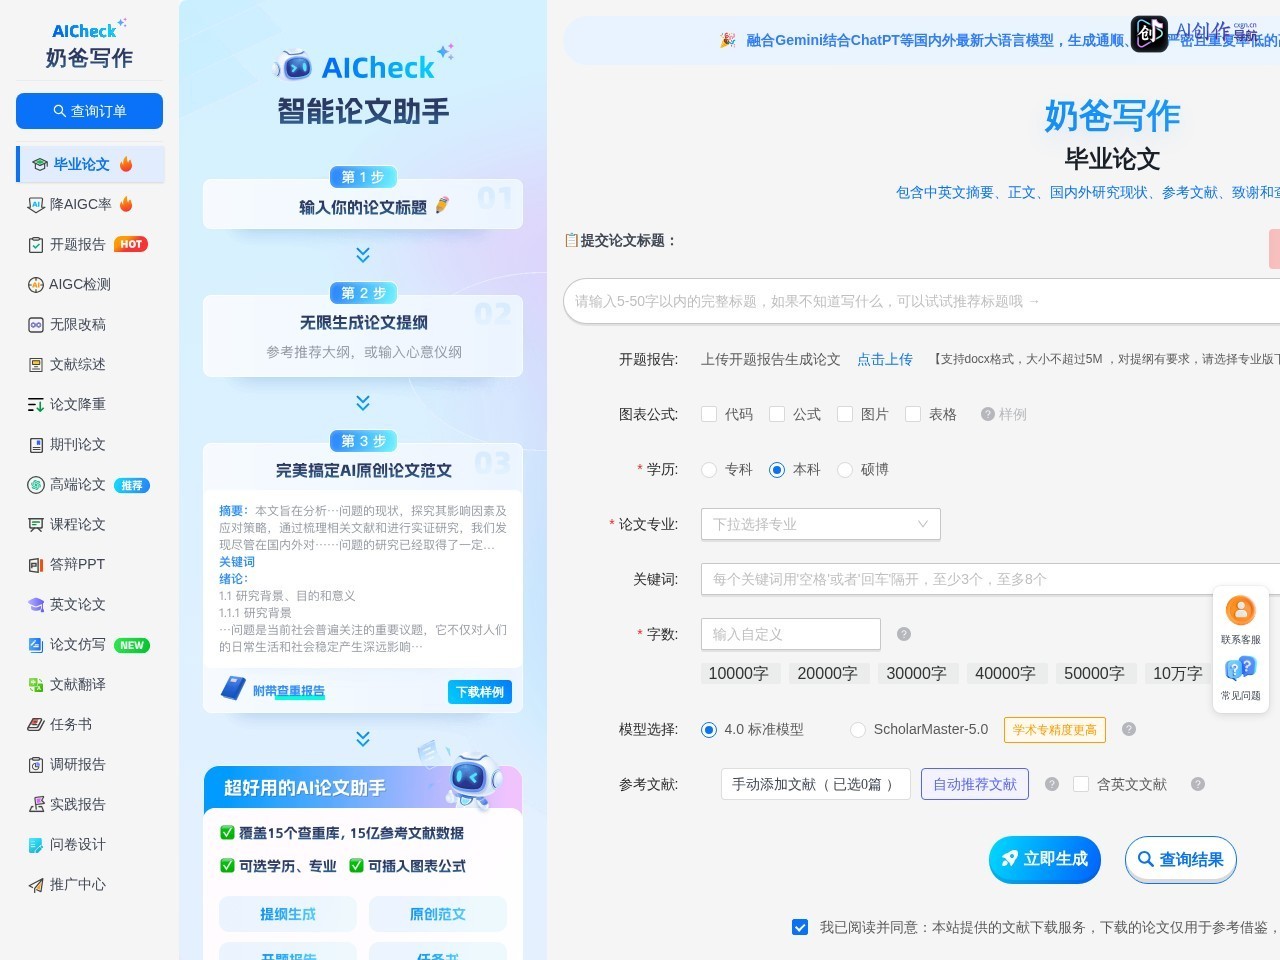Uncheck the 我已阅读并同意 agreement checkbox
This screenshot has width=1280, height=960.
[x=800, y=927]
